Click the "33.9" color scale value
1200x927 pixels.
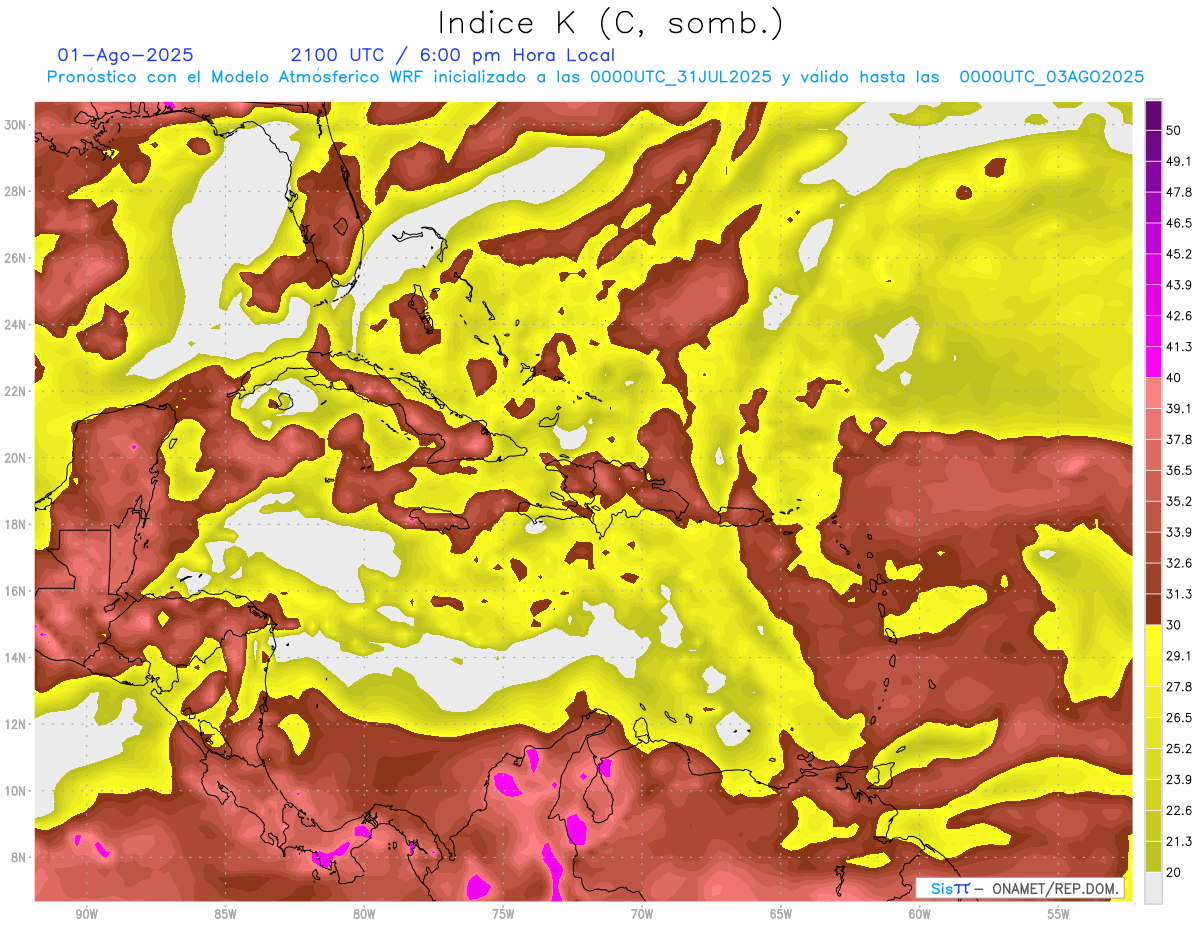1178,532
